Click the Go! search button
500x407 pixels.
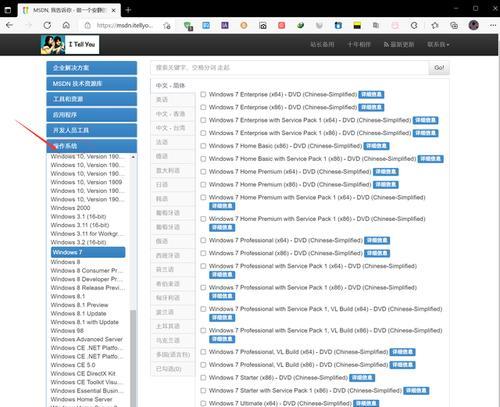(x=439, y=68)
